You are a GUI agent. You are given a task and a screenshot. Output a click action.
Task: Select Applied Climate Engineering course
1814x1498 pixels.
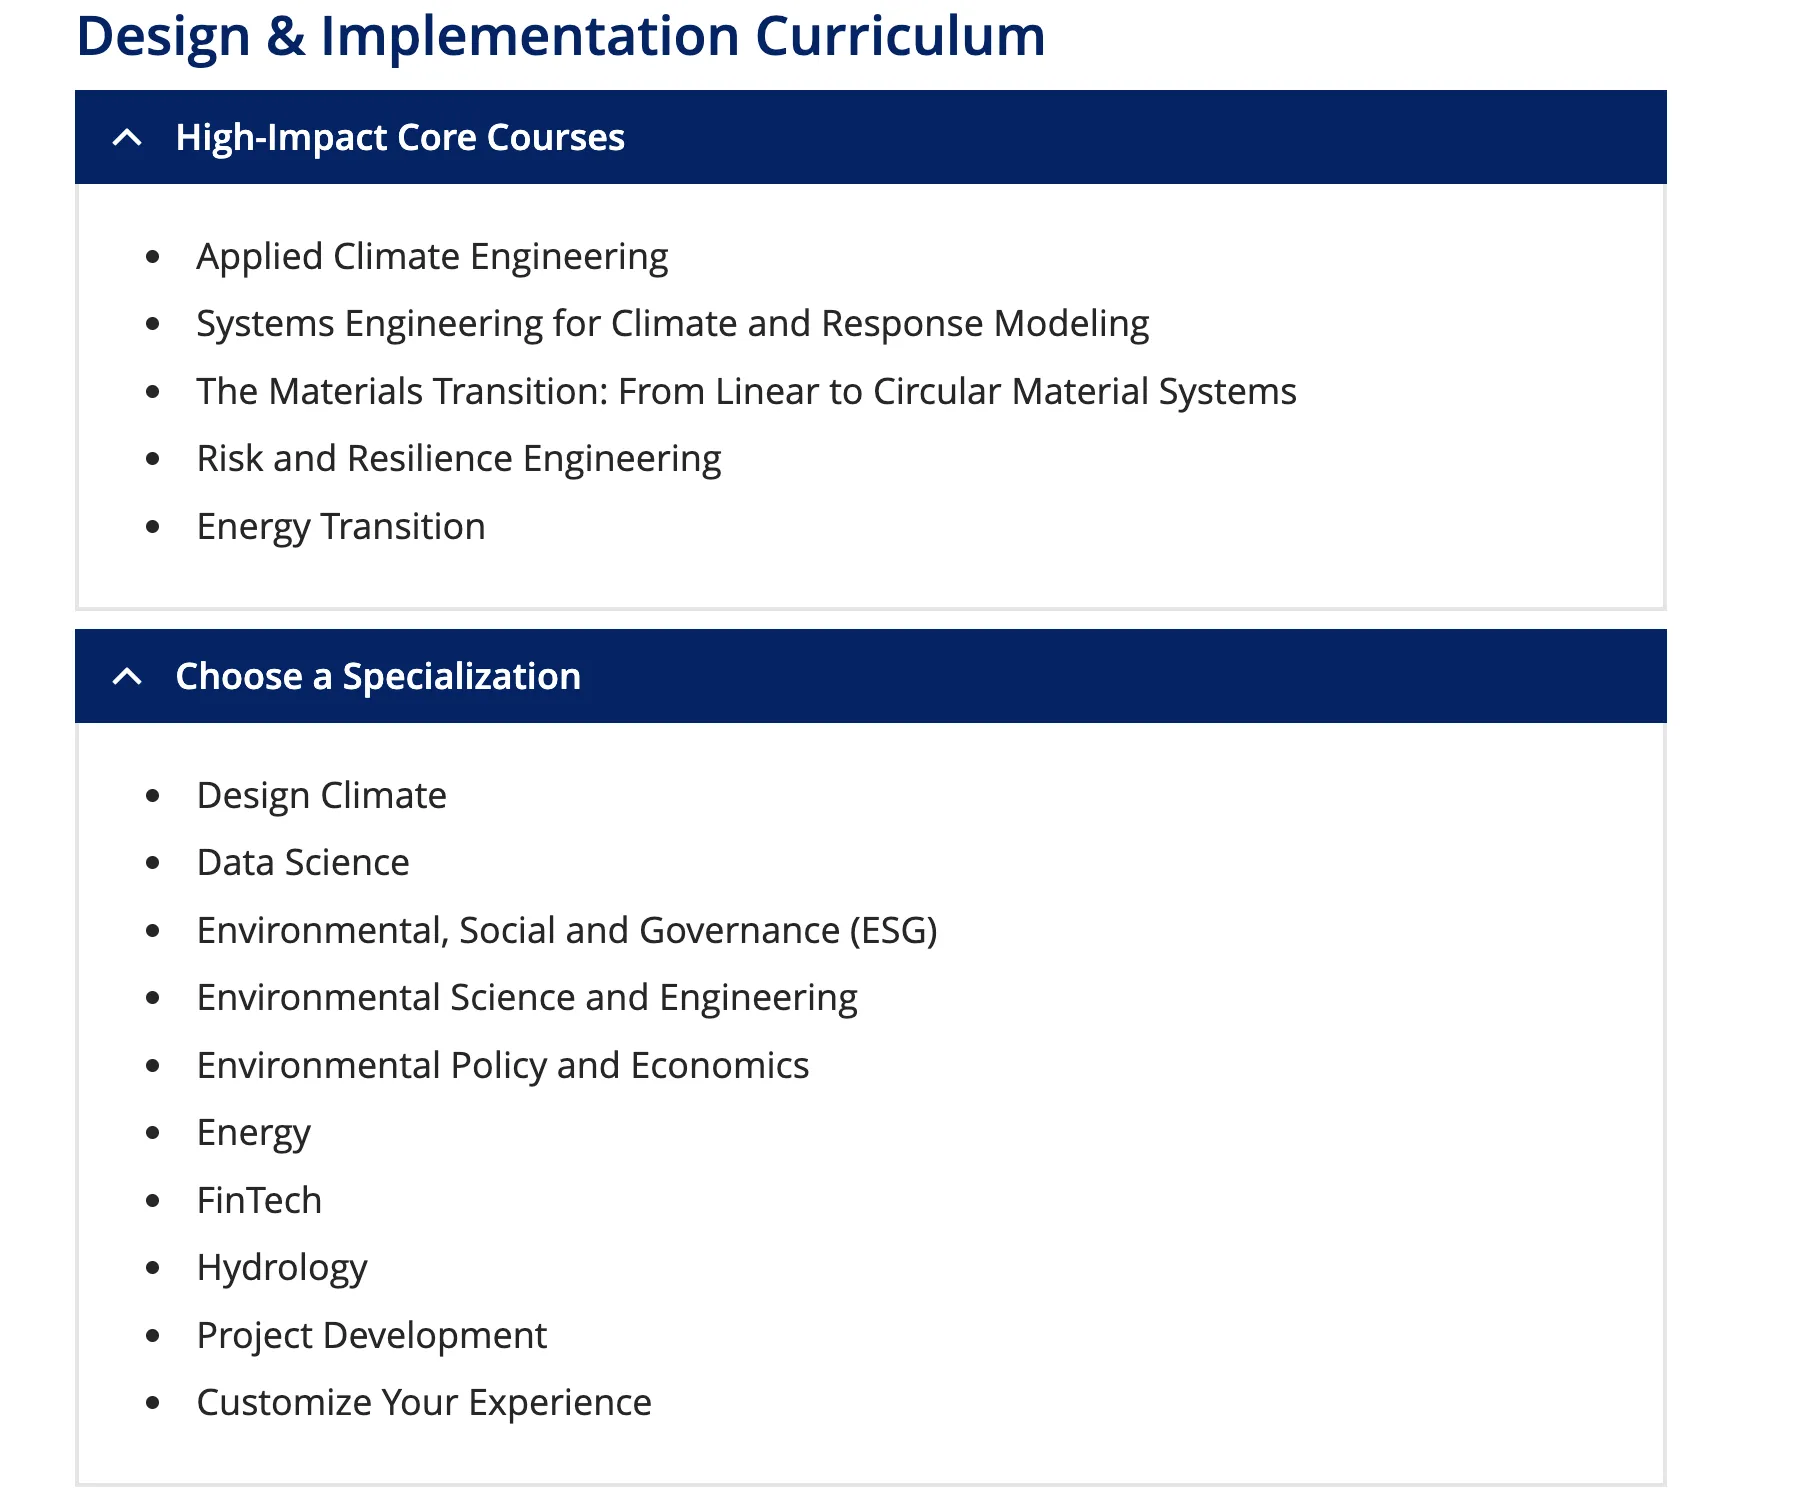tap(432, 257)
